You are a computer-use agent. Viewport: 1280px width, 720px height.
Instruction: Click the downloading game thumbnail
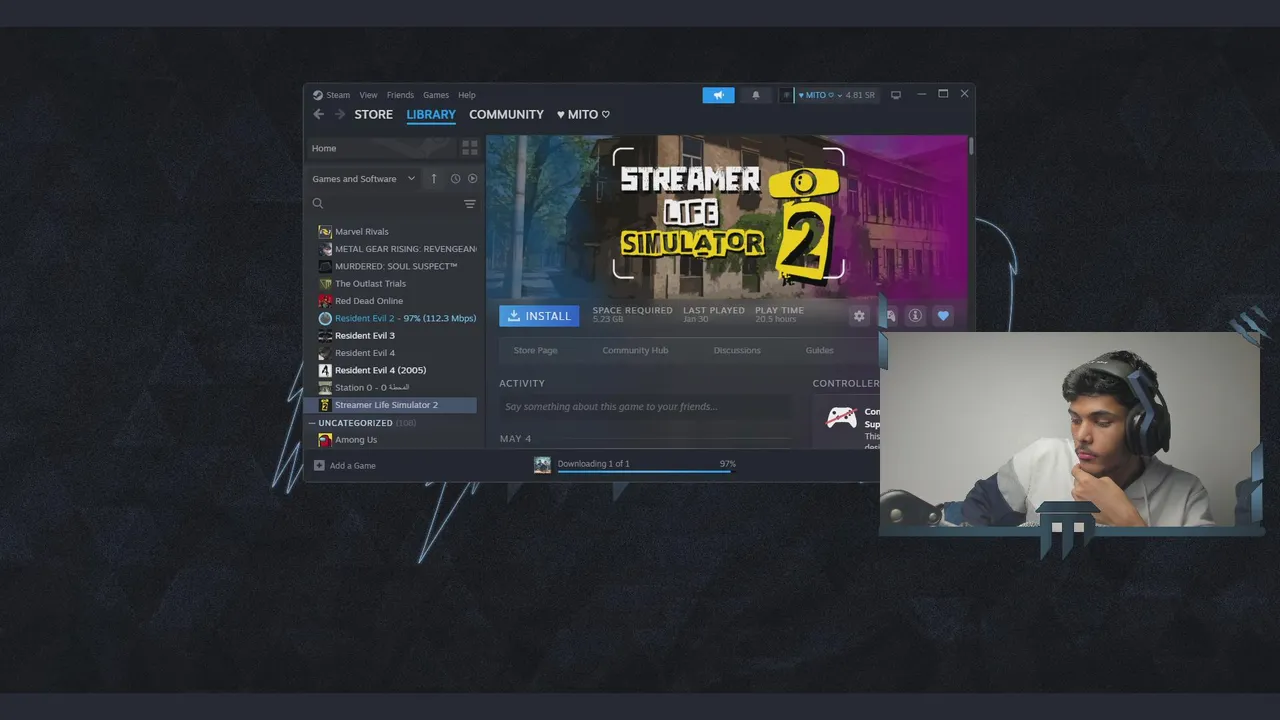click(542, 465)
